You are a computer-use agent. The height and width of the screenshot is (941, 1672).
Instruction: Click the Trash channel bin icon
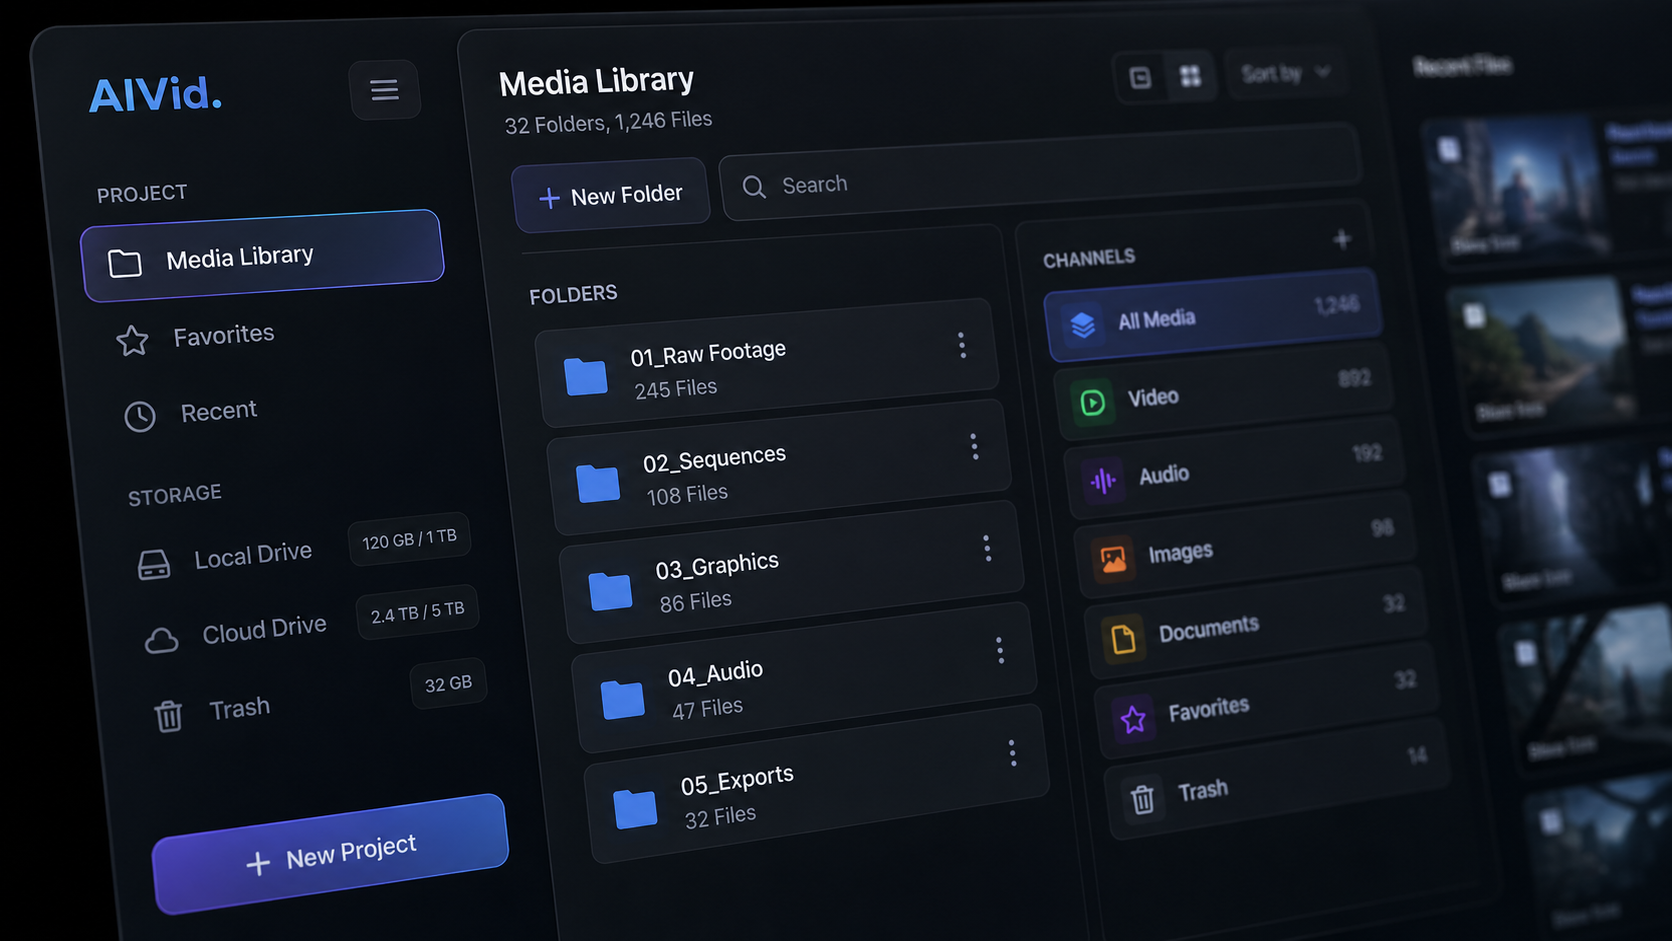pos(1142,799)
